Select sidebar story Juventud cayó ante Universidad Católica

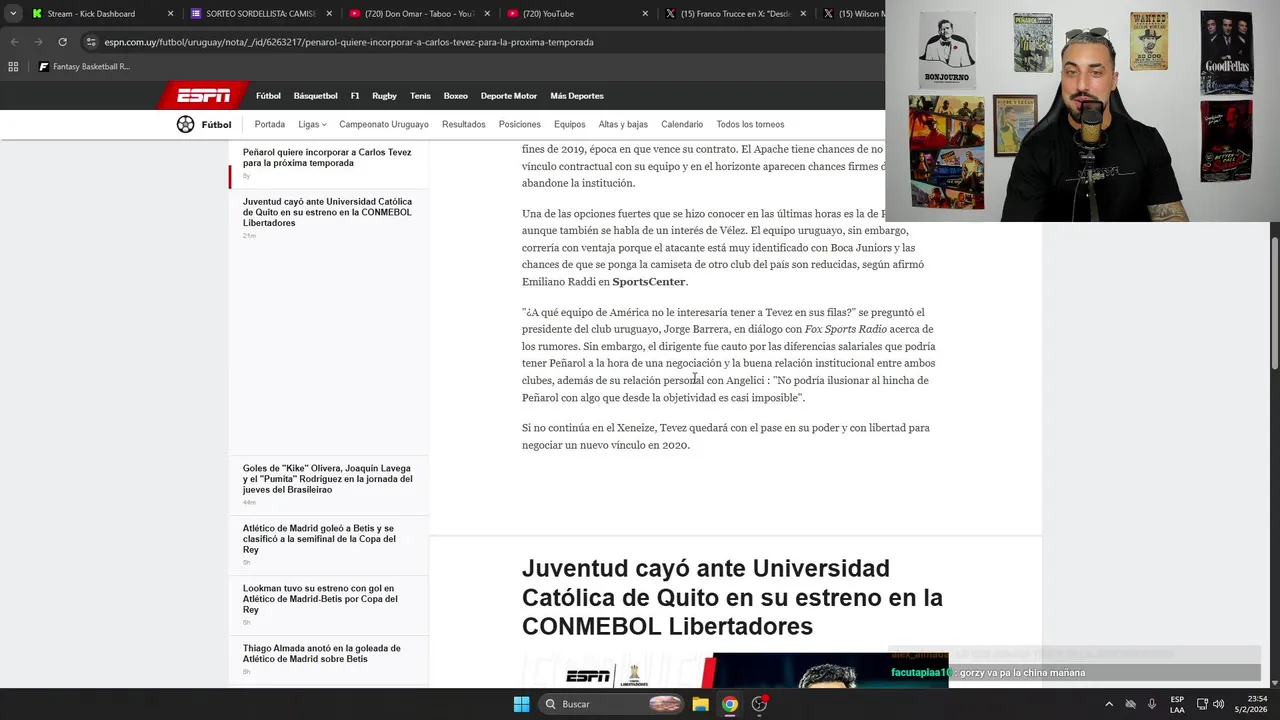[327, 212]
